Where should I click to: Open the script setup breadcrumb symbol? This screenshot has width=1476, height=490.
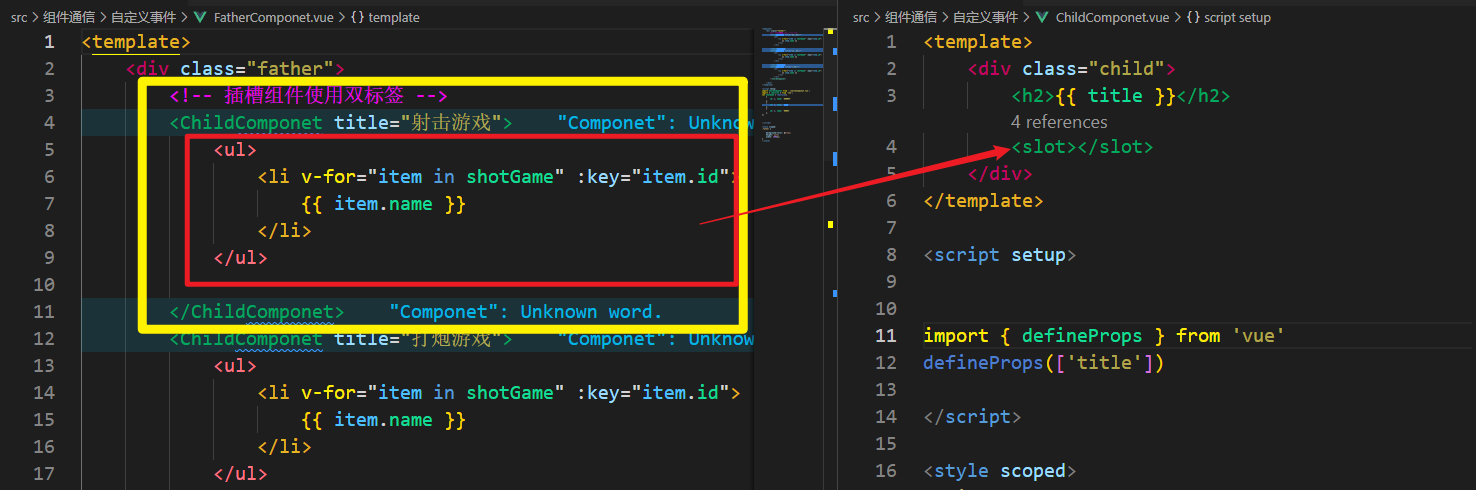(x=1238, y=17)
